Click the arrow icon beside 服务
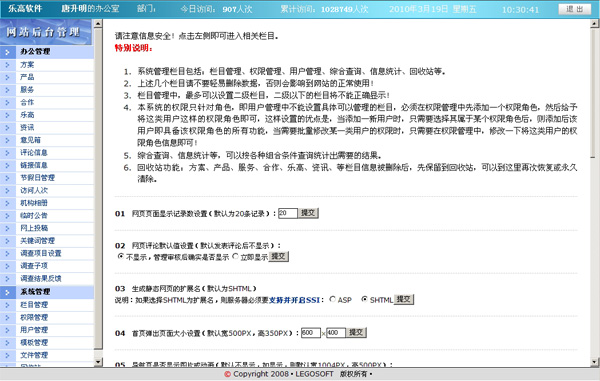 8,90
